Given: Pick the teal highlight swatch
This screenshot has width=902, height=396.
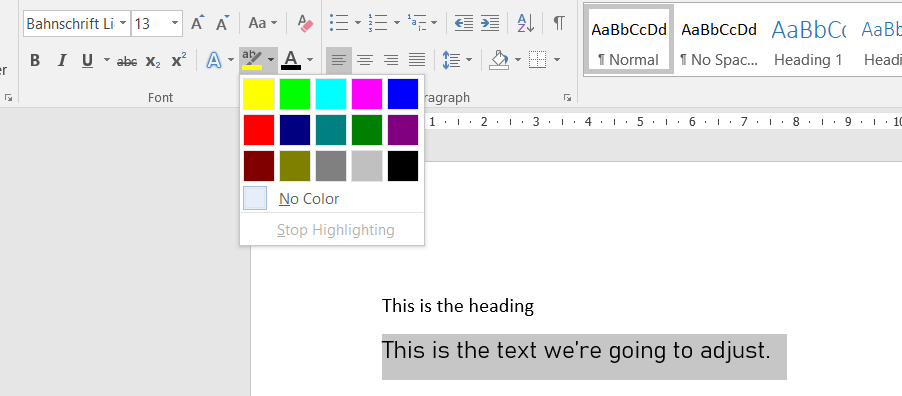Looking at the screenshot, I should (x=331, y=130).
